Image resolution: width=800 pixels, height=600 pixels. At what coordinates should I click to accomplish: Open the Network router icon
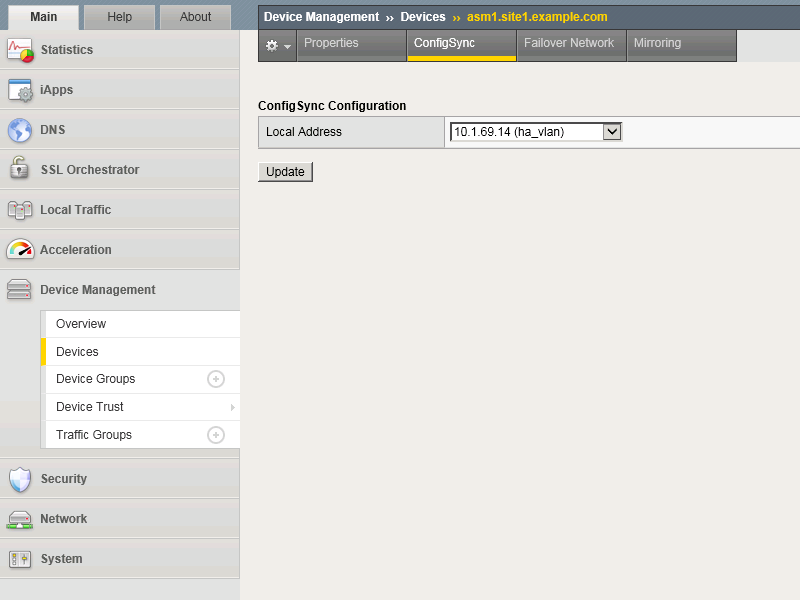(20, 519)
